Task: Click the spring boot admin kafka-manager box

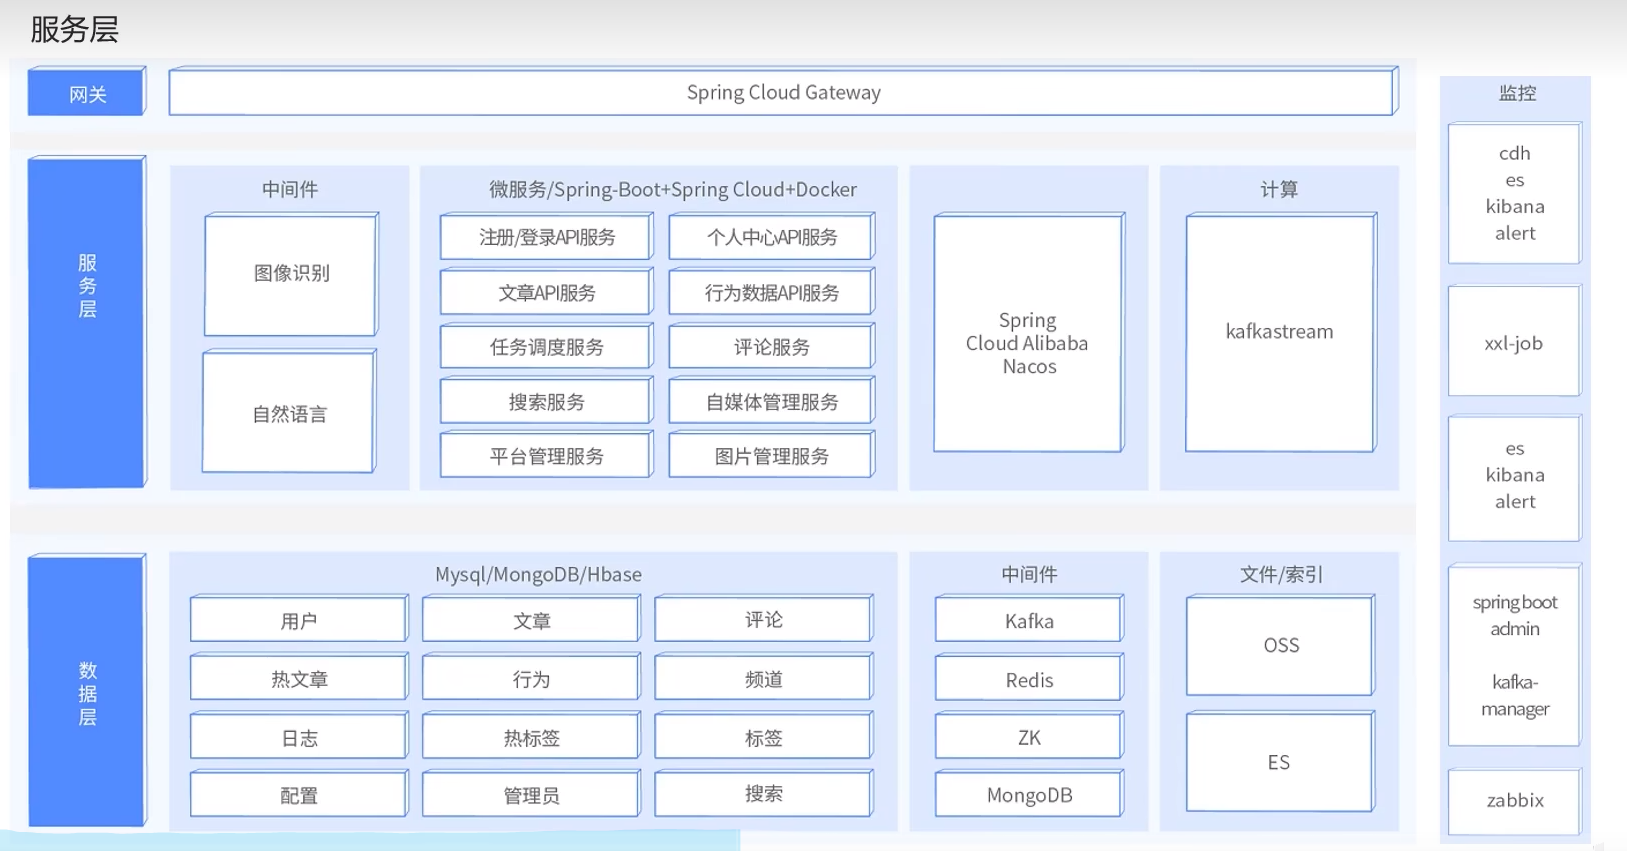Action: (x=1514, y=655)
